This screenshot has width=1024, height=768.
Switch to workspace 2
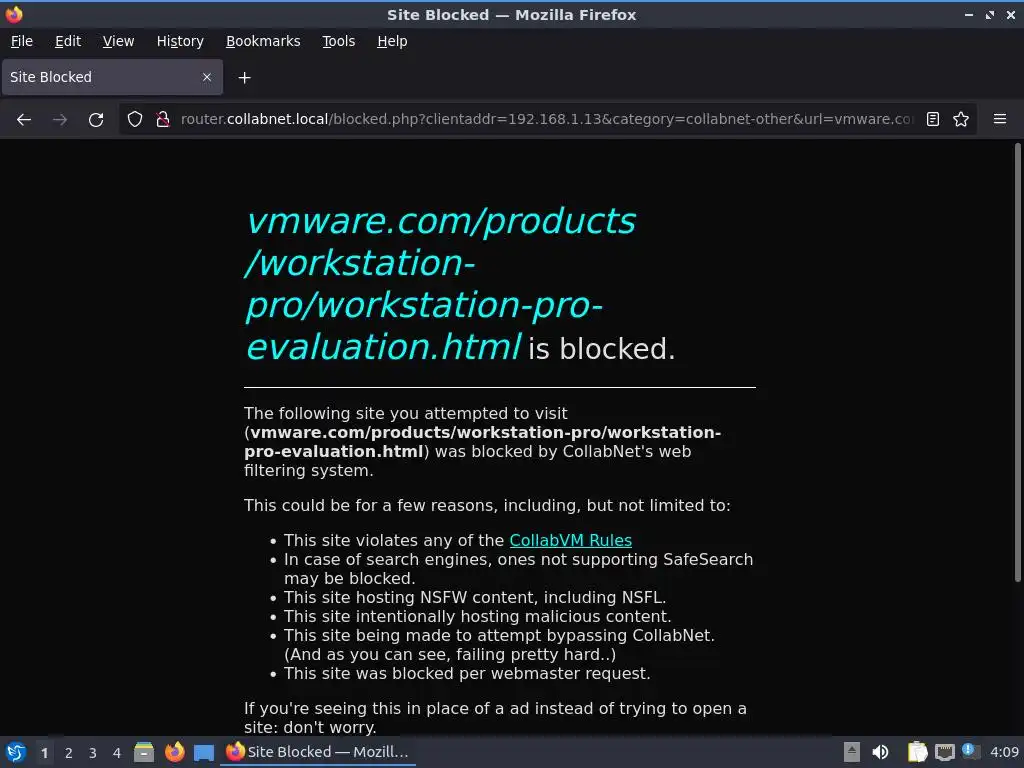point(69,753)
